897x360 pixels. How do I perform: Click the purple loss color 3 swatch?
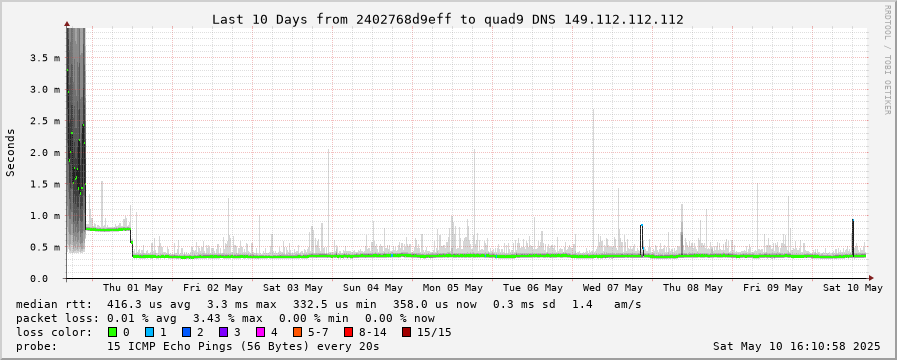tap(223, 332)
